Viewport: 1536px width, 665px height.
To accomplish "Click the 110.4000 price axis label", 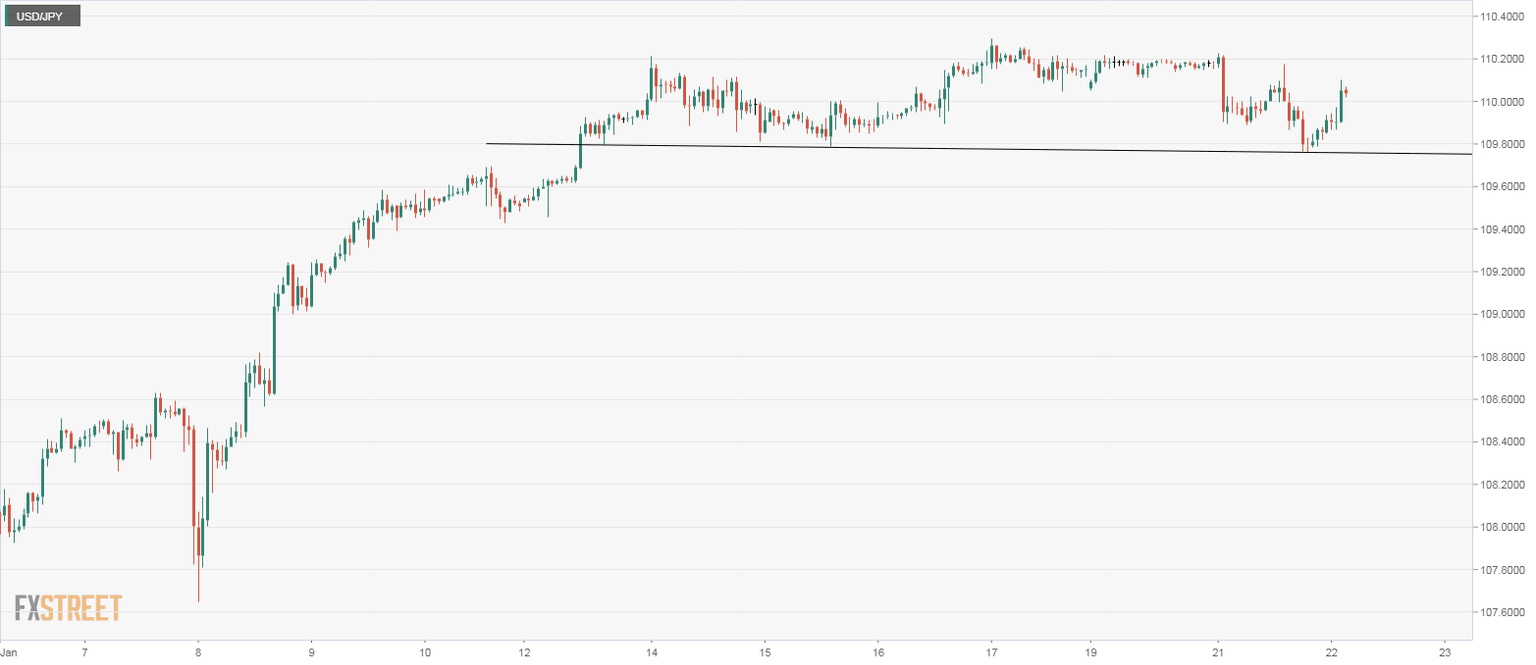I will (1502, 16).
